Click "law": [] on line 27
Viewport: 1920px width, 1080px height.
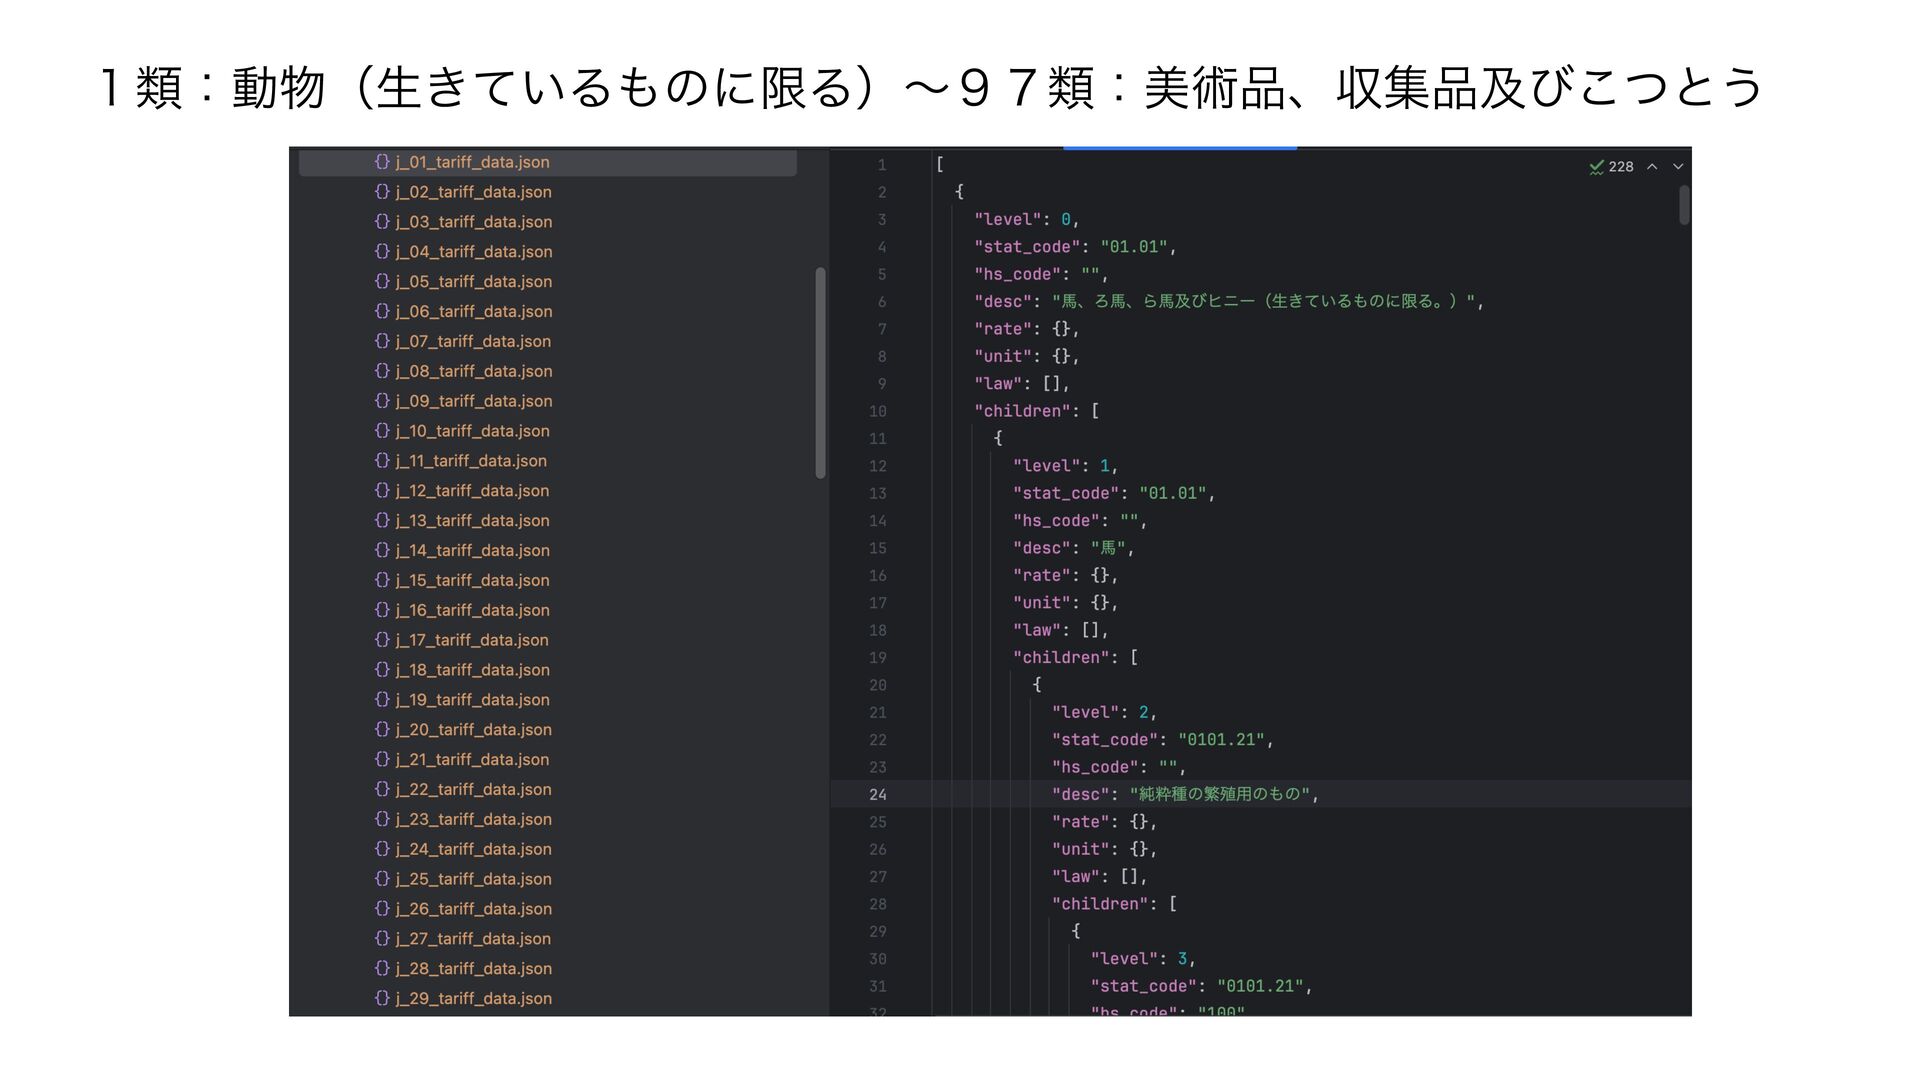tap(1095, 877)
